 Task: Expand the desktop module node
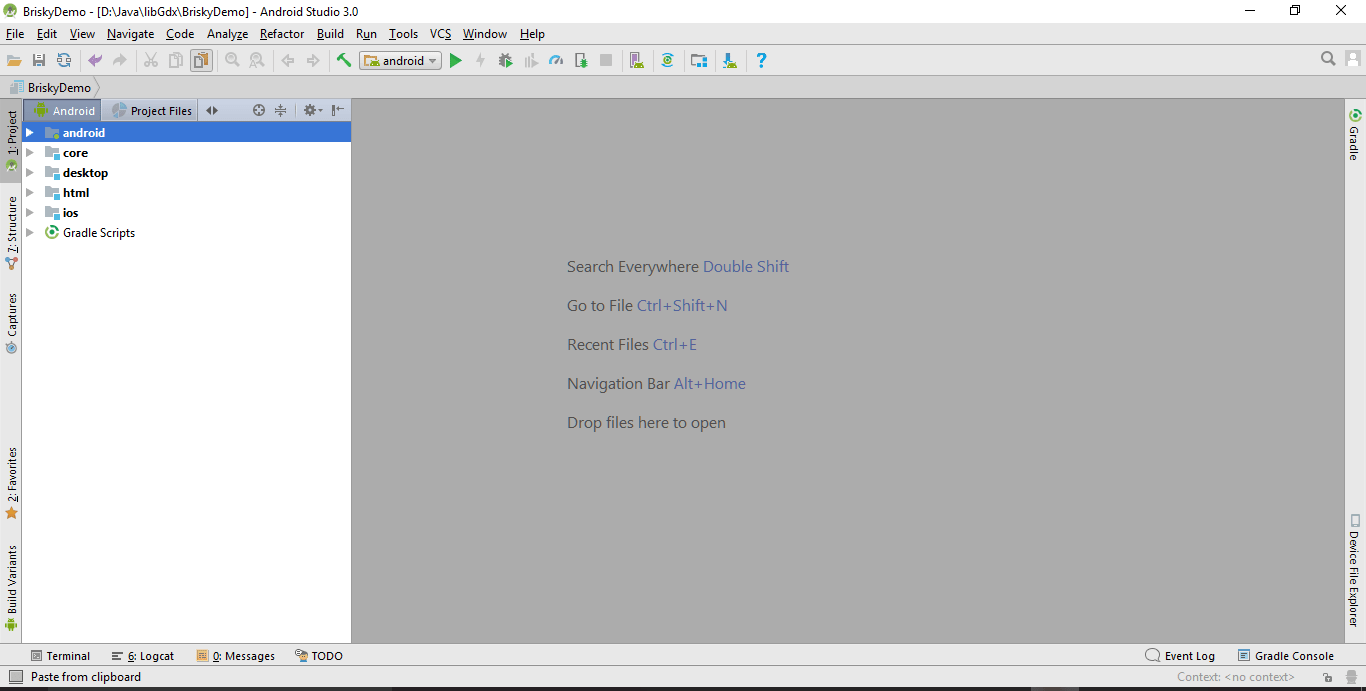tap(30, 173)
